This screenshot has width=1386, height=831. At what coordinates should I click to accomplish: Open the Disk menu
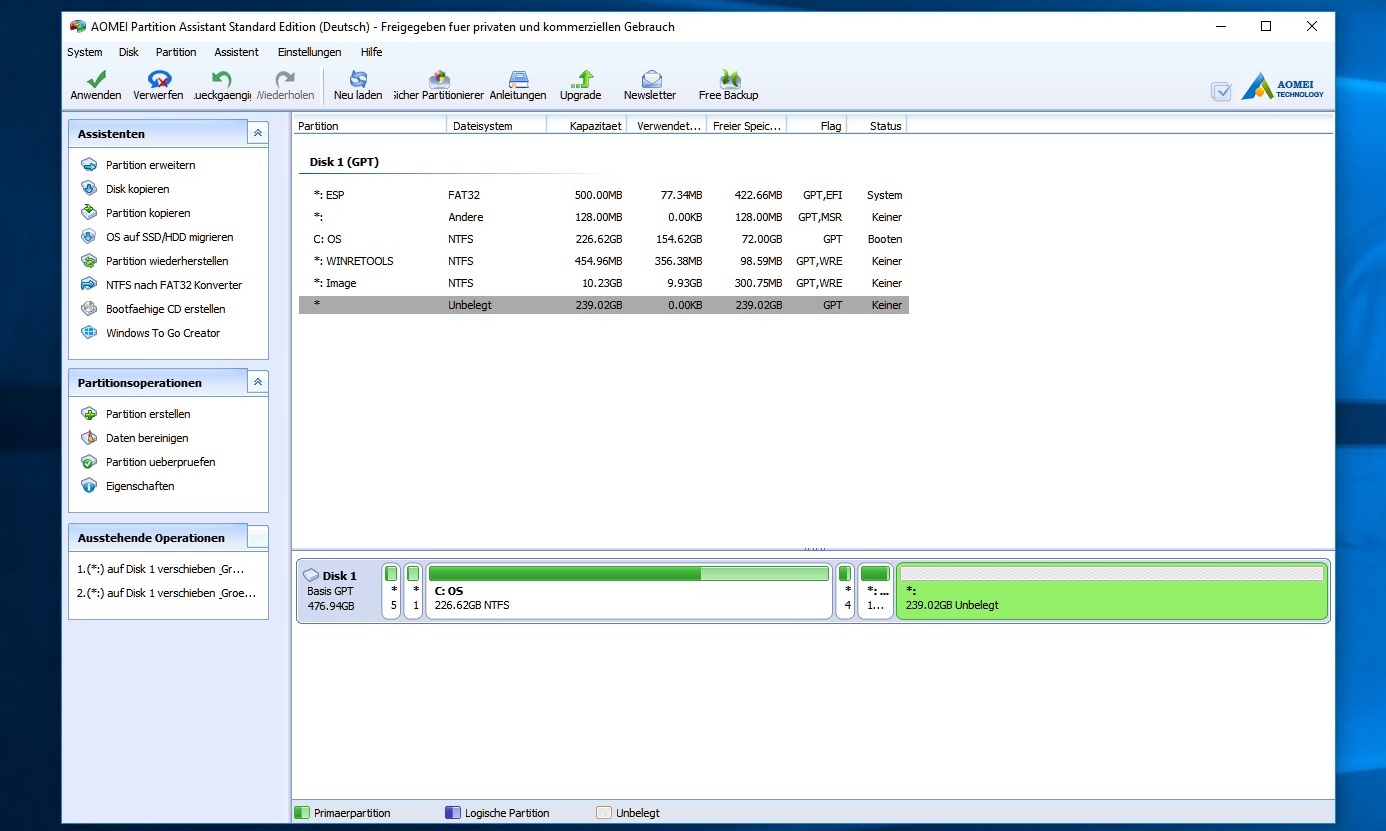(x=129, y=52)
